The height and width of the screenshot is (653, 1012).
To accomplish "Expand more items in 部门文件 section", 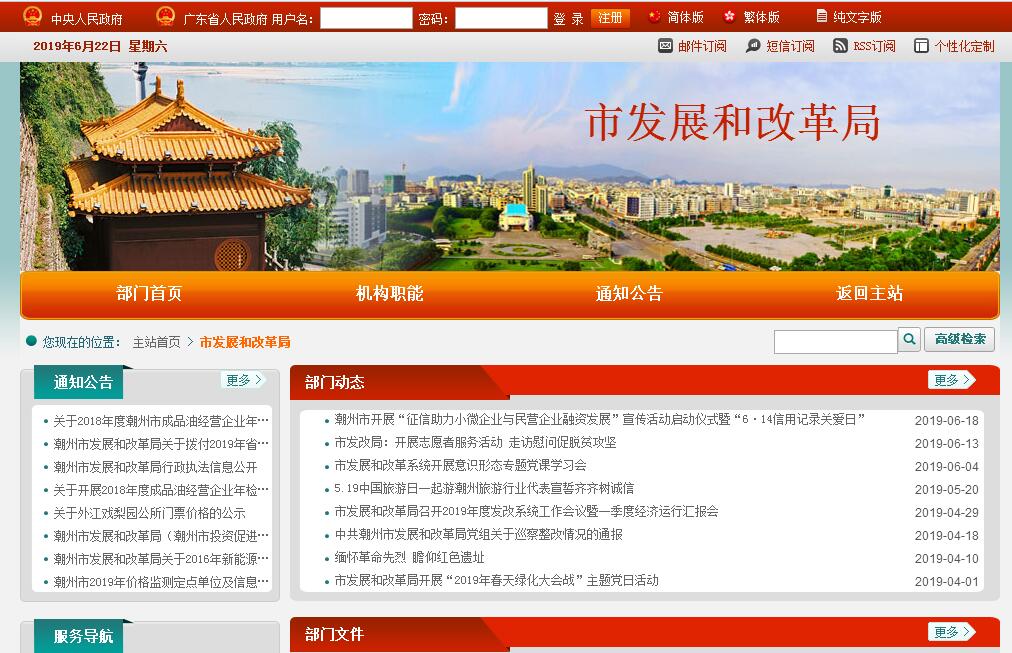I will pyautogui.click(x=950, y=632).
